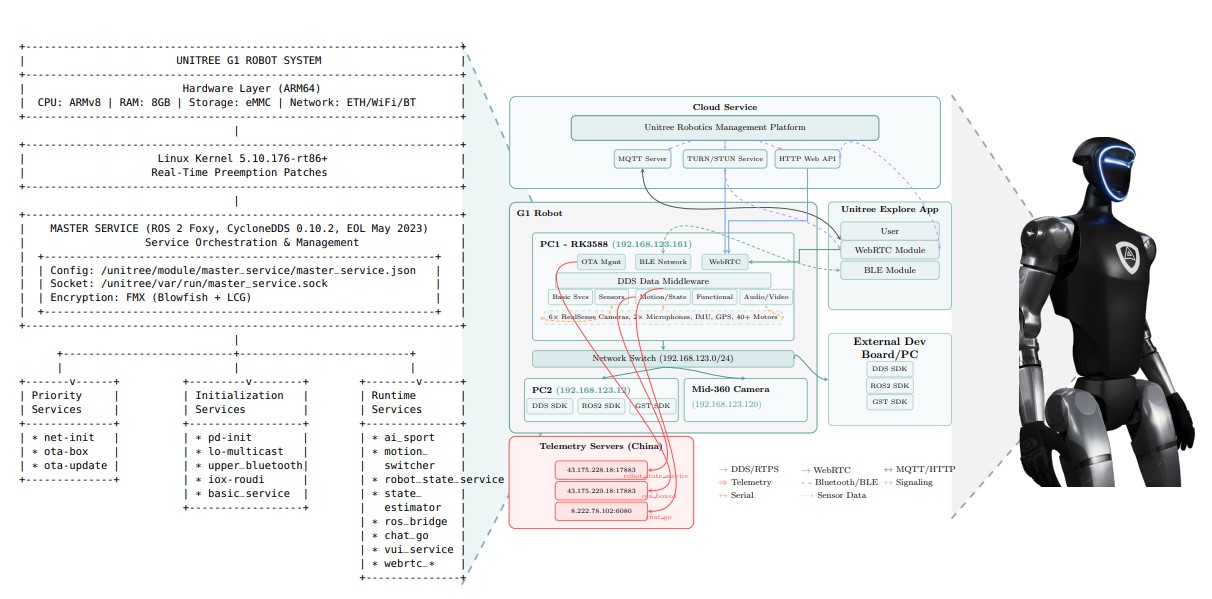Click the Network Switch bar
The width and height of the screenshot is (1212, 599).
663,358
